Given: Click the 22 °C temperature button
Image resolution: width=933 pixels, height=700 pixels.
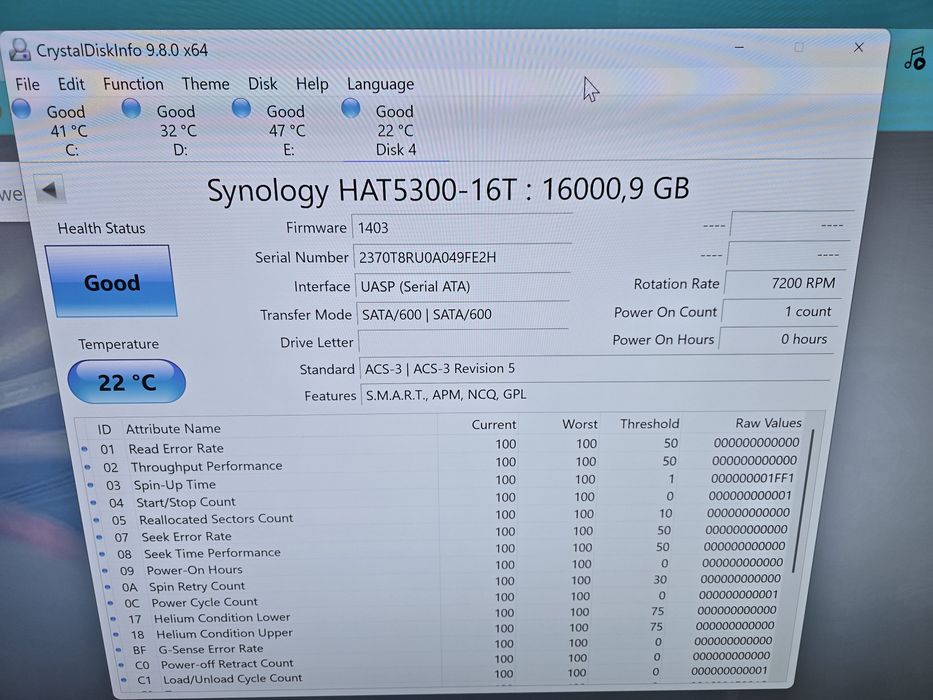Looking at the screenshot, I should (127, 382).
